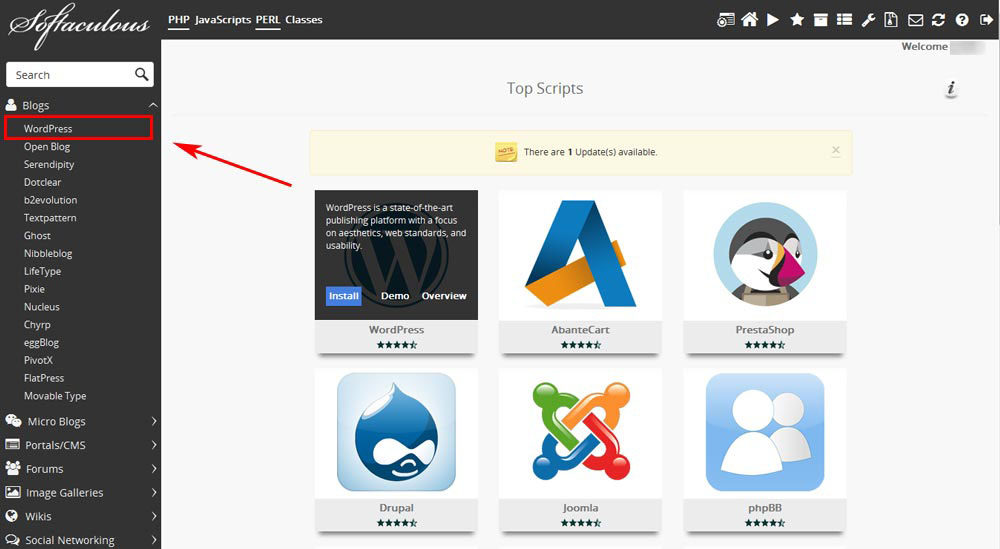This screenshot has height=549, width=1000.
Task: Click the WordPress Install button
Action: [x=344, y=296]
